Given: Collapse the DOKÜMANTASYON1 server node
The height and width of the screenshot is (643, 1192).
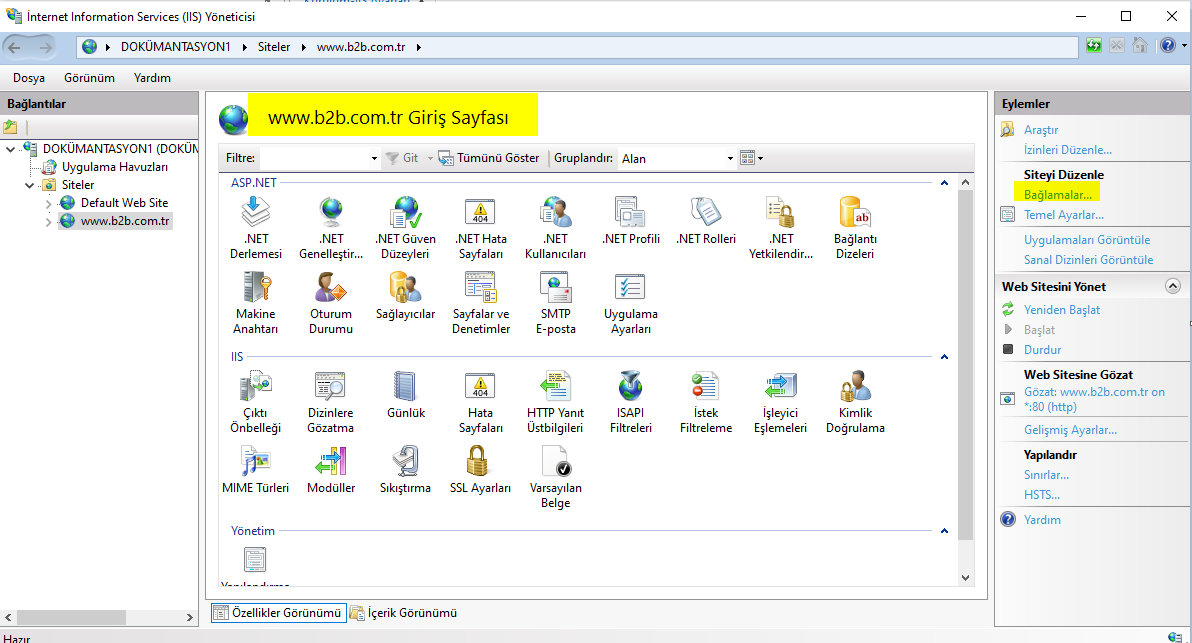Looking at the screenshot, I should point(11,149).
